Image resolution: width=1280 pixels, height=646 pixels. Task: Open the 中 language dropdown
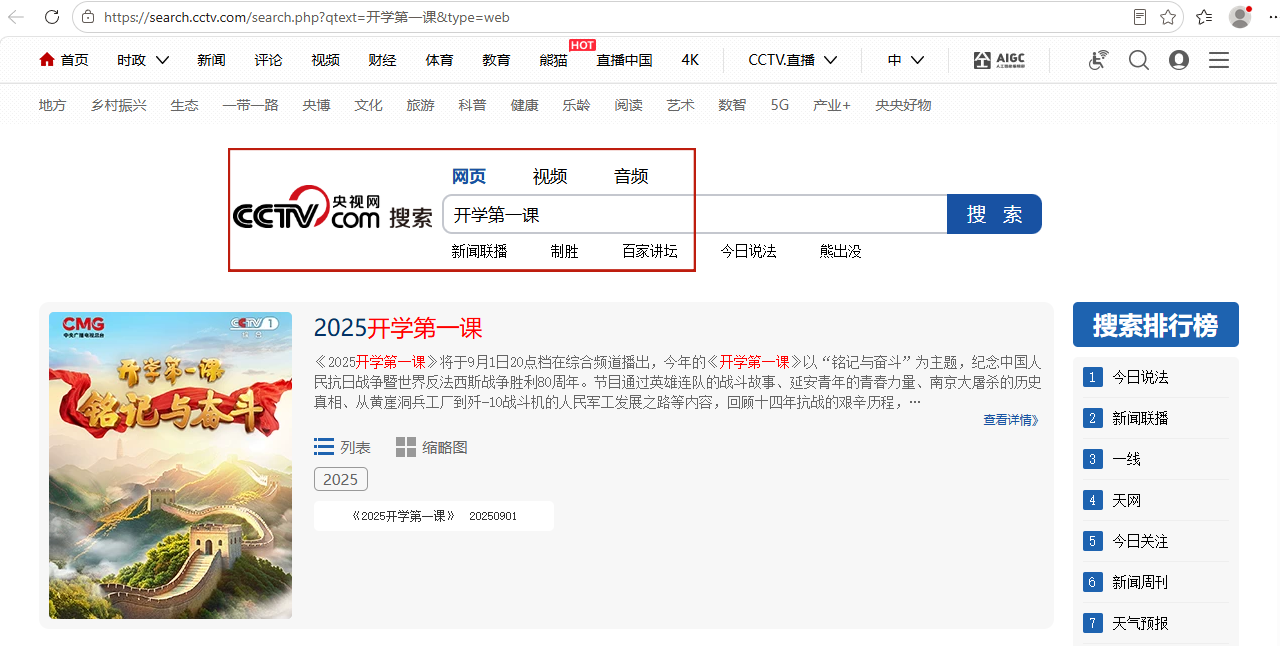[x=906, y=60]
